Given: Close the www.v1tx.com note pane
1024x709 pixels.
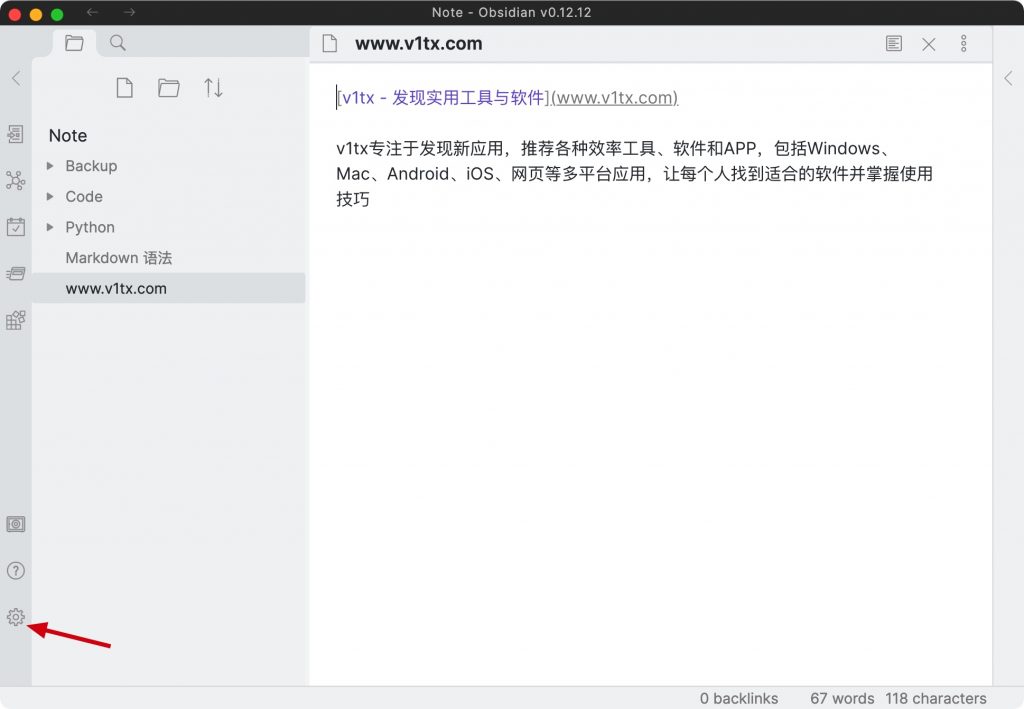Looking at the screenshot, I should click(x=929, y=44).
